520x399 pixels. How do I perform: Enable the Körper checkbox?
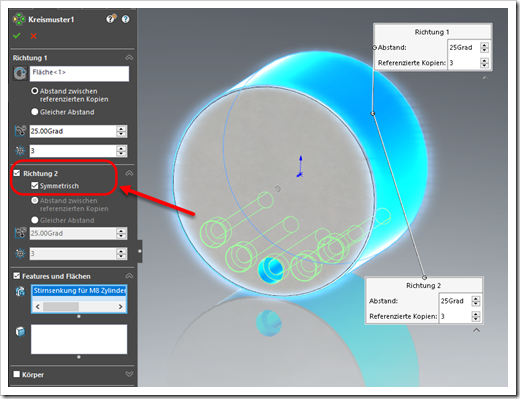17,374
